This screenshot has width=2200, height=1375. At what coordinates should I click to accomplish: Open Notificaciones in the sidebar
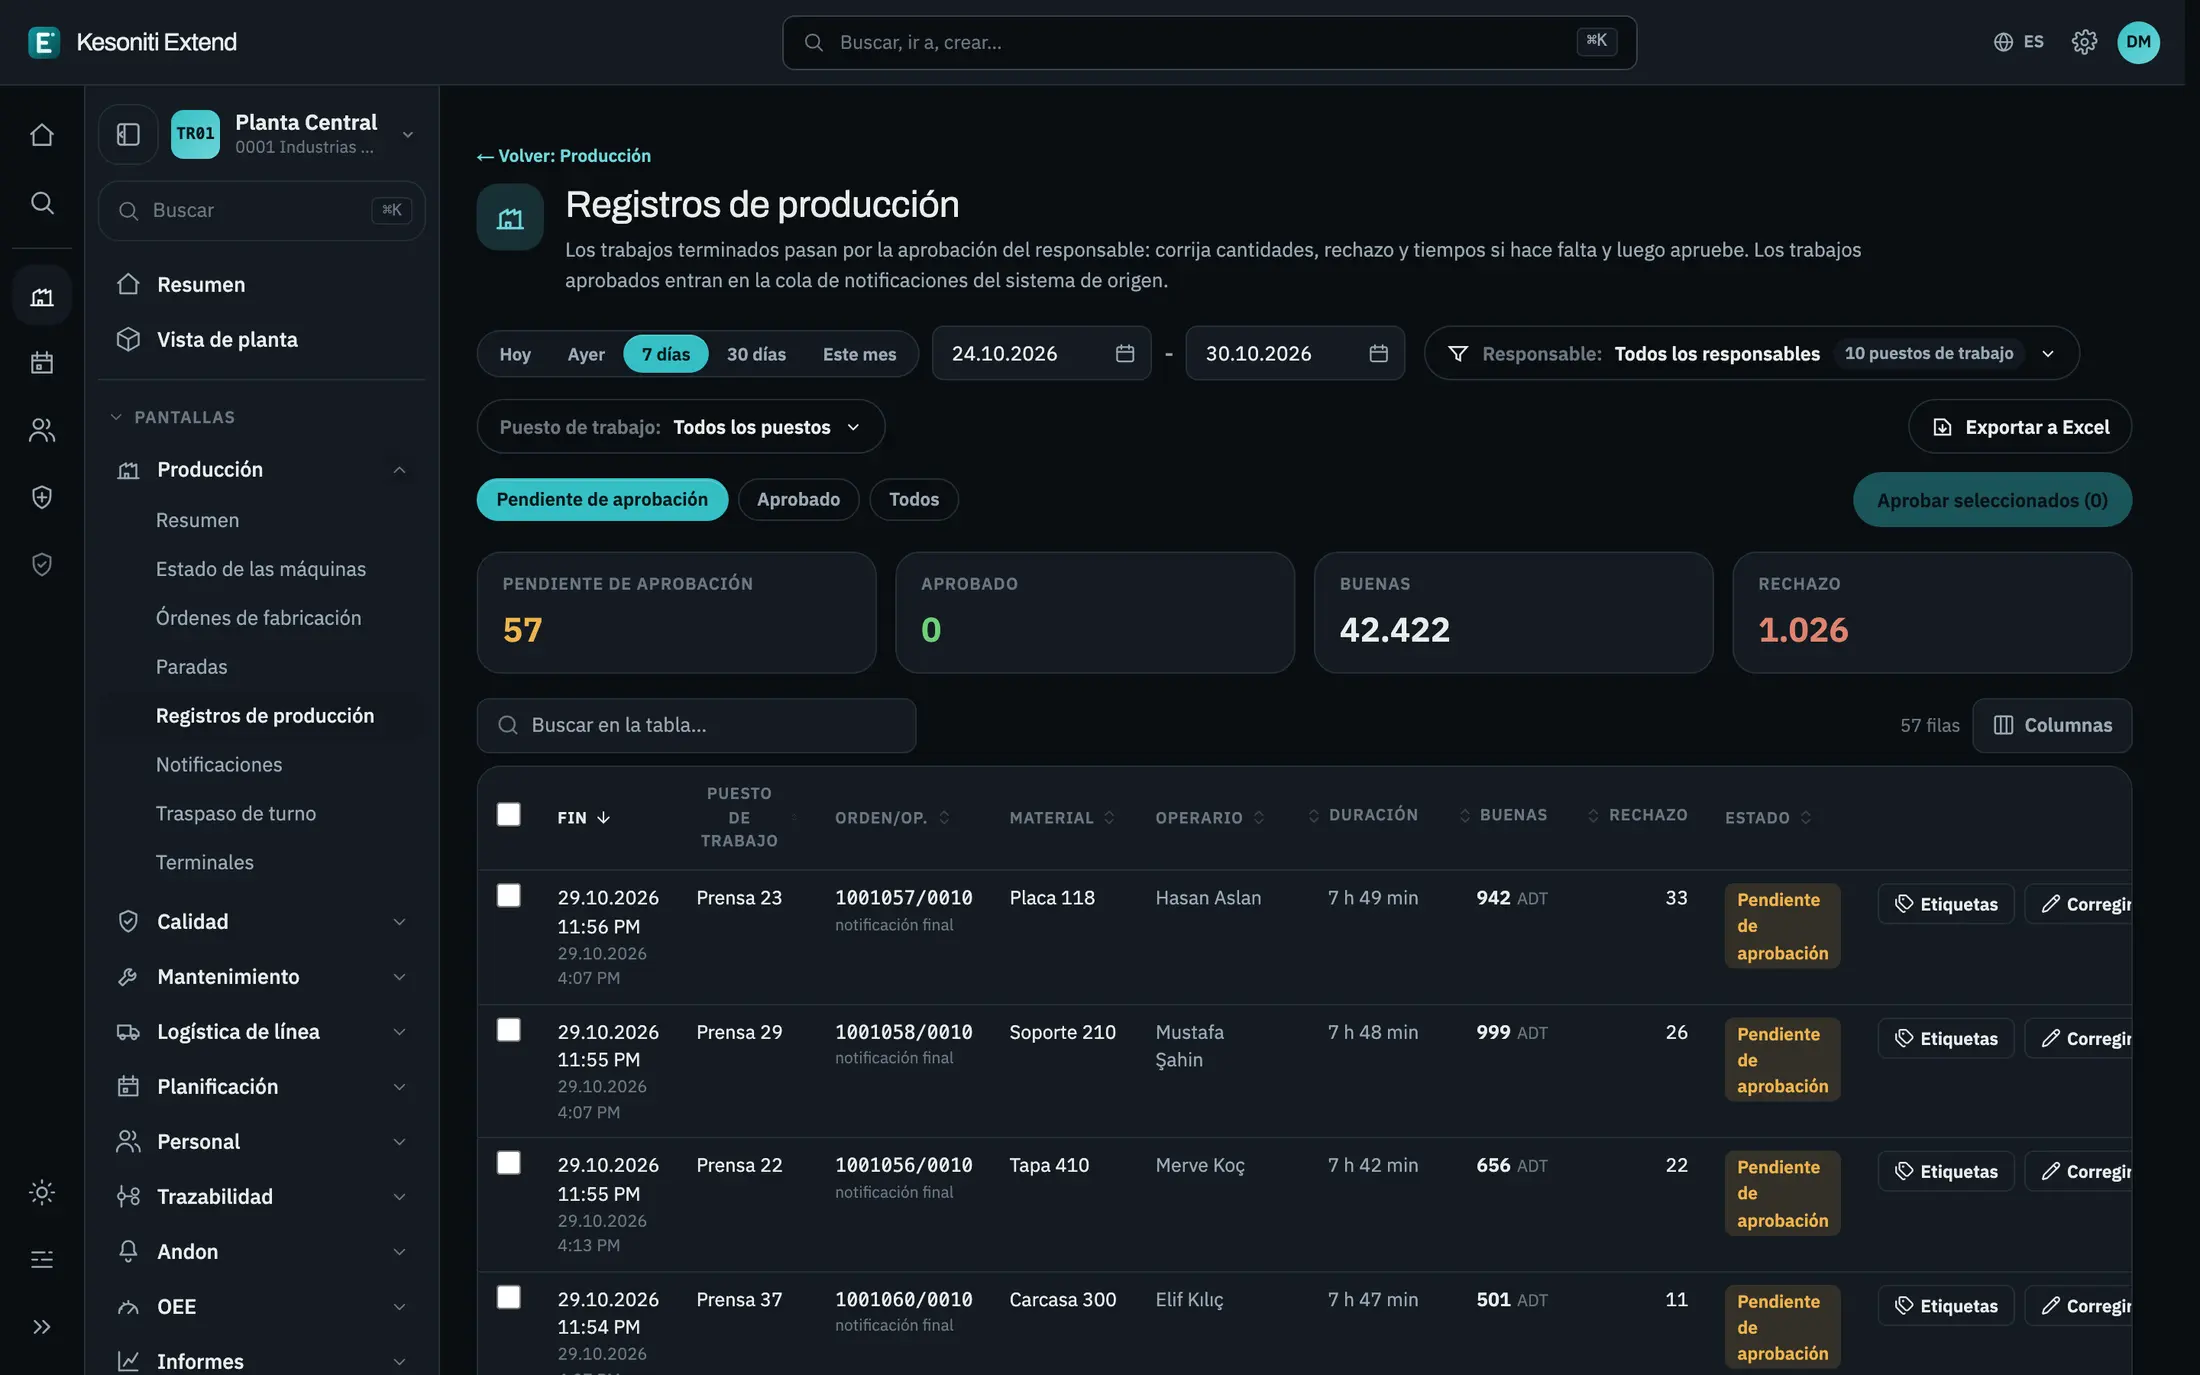(219, 764)
